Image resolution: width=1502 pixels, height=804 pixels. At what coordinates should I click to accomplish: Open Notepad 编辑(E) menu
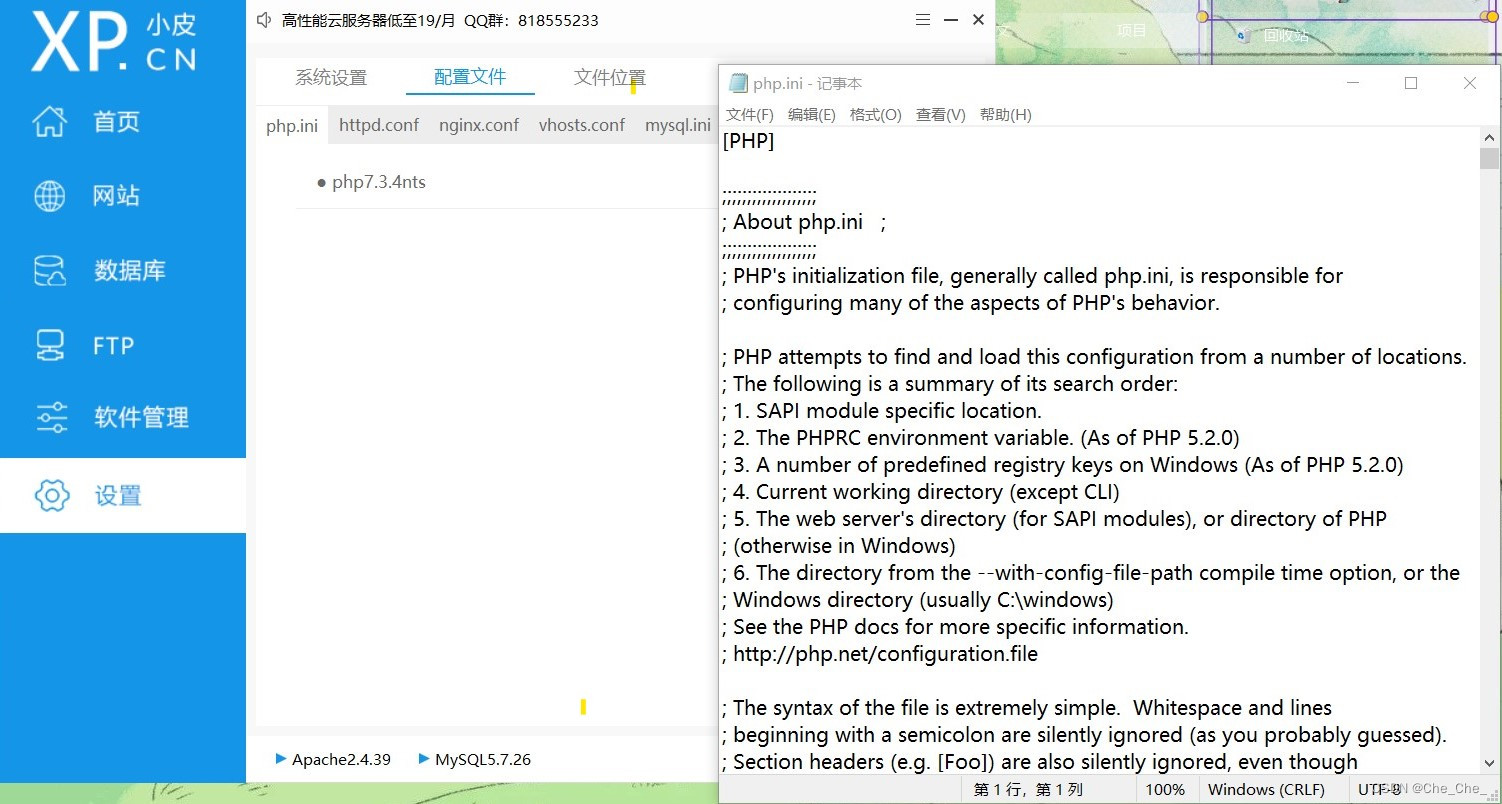[812, 115]
